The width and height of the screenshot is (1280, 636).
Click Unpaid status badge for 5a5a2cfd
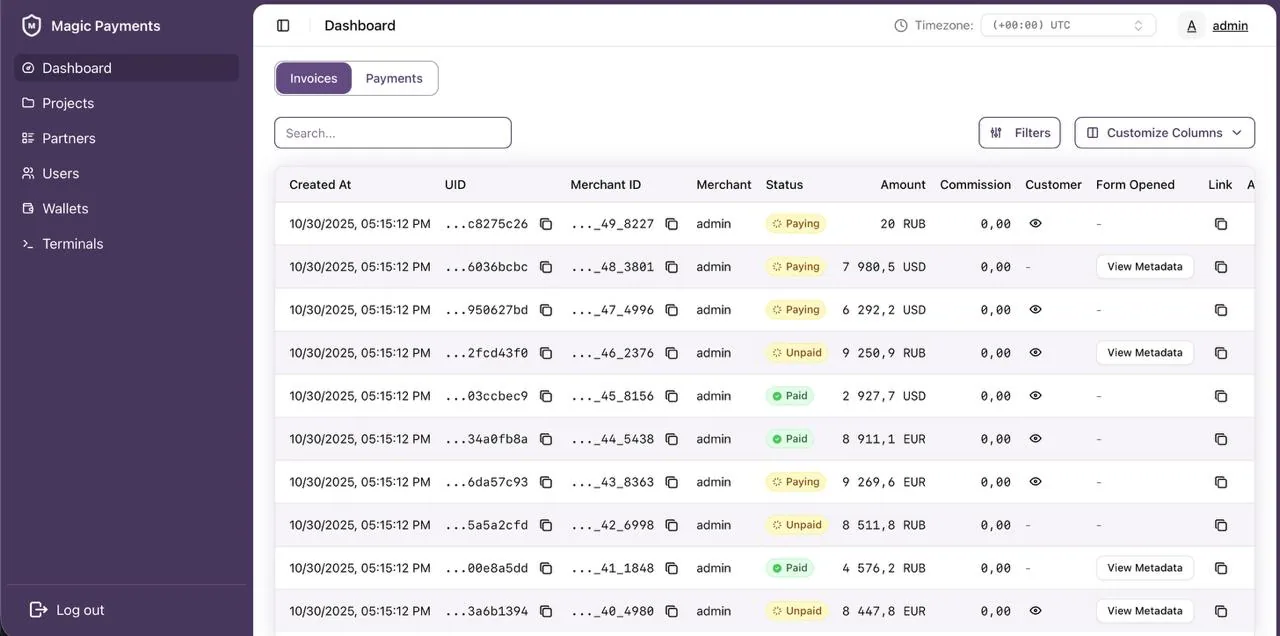pyautogui.click(x=796, y=525)
